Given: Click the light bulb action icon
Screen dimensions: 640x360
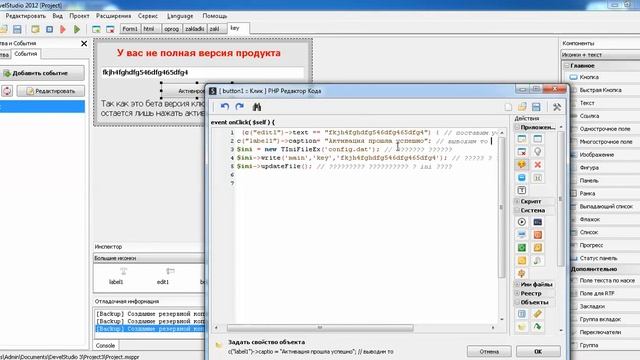Looking at the screenshot, I should pyautogui.click(x=538, y=151).
